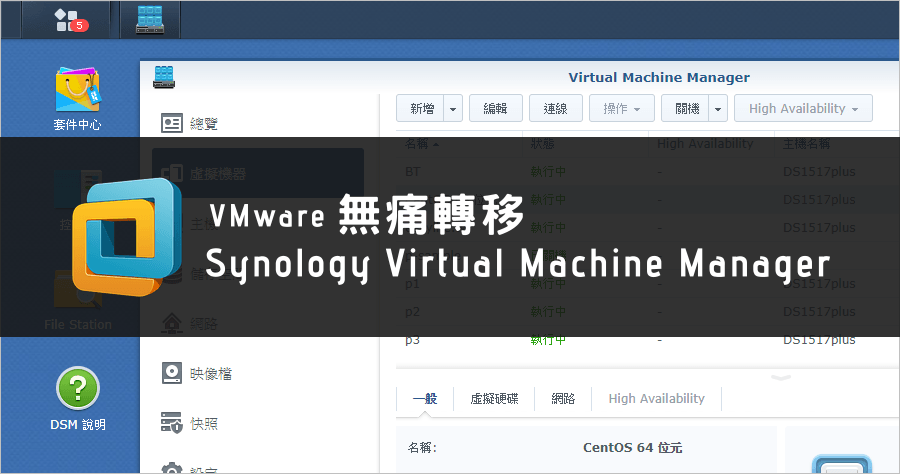
Task: Switch to the 網路 network tab
Action: pyautogui.click(x=563, y=399)
